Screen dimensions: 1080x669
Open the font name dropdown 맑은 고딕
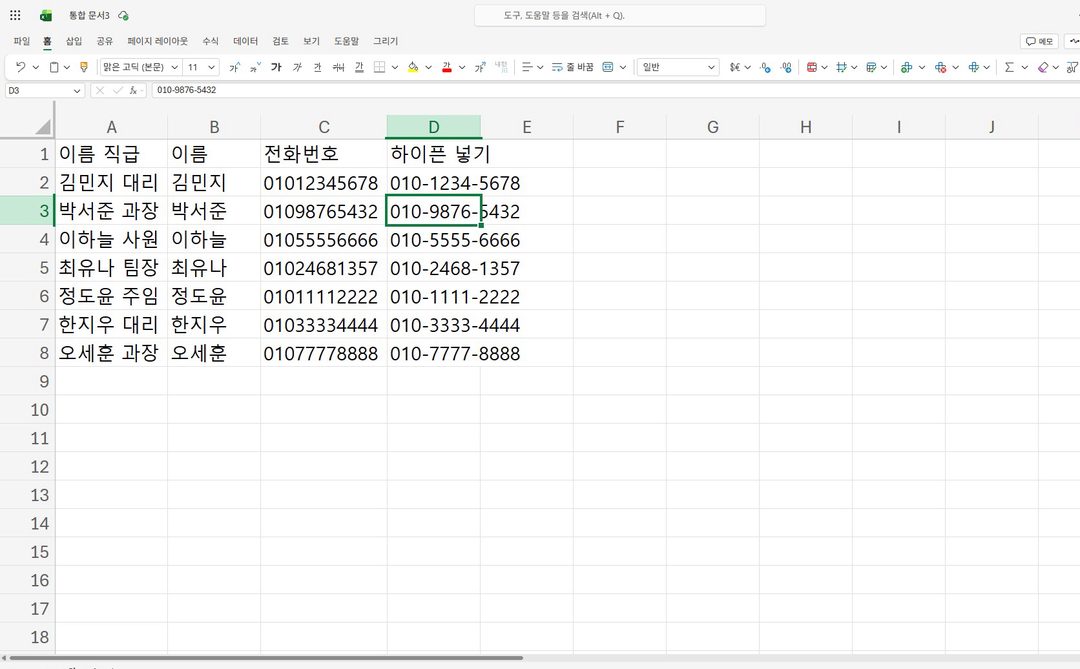tap(174, 67)
